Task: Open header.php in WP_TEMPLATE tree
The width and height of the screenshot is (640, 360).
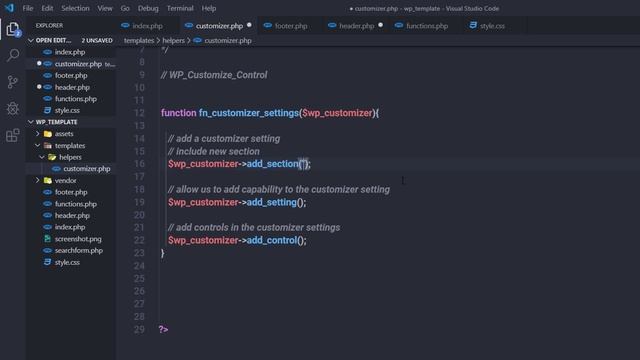Action: [x=71, y=216]
